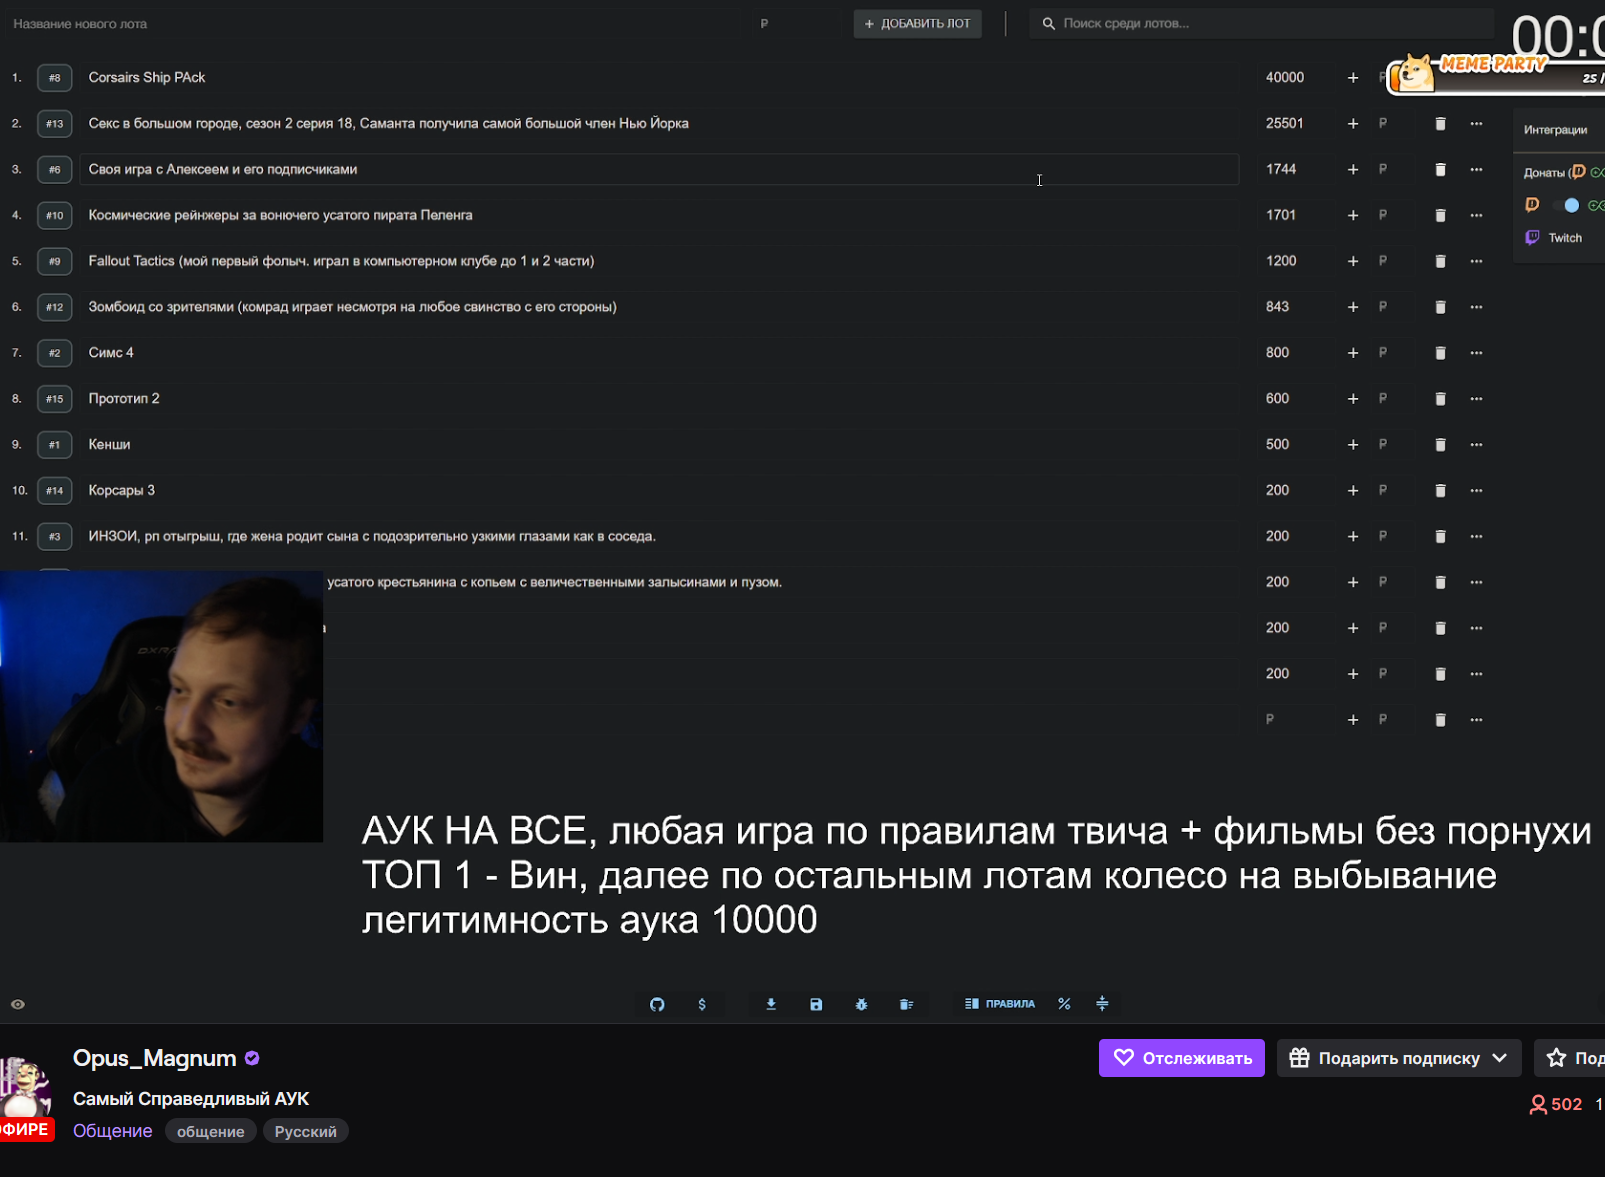Screen dimensions: 1605x1177
Task: Click the Подарить подписку button
Action: point(1399,1058)
